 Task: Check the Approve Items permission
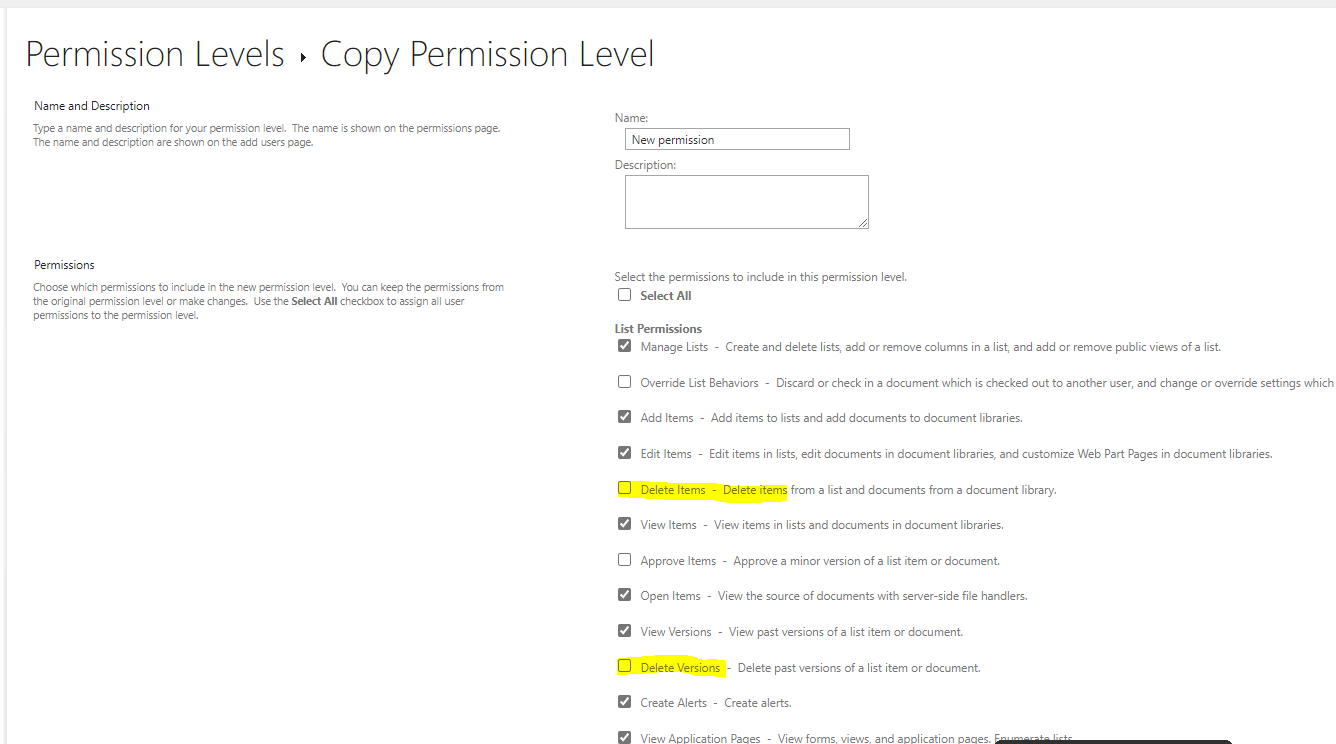[x=624, y=559]
